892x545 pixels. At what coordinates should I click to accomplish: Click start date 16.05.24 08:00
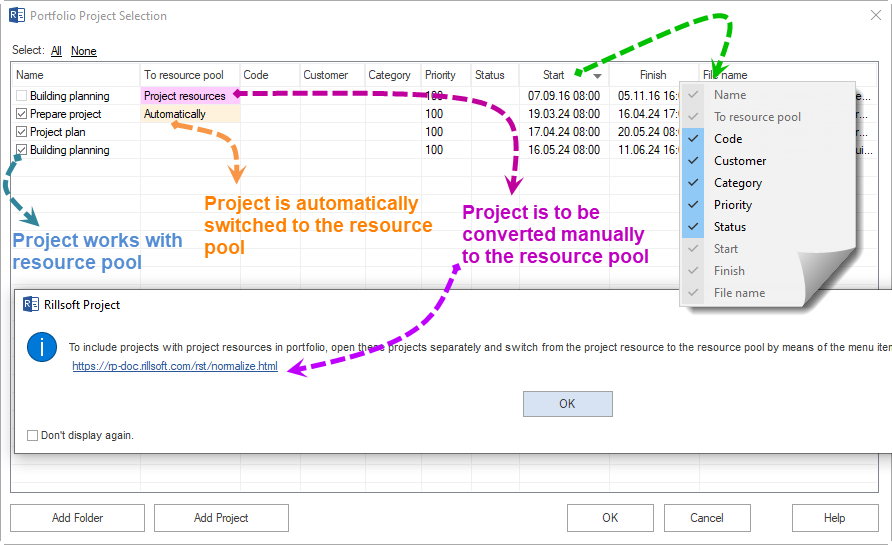(564, 150)
